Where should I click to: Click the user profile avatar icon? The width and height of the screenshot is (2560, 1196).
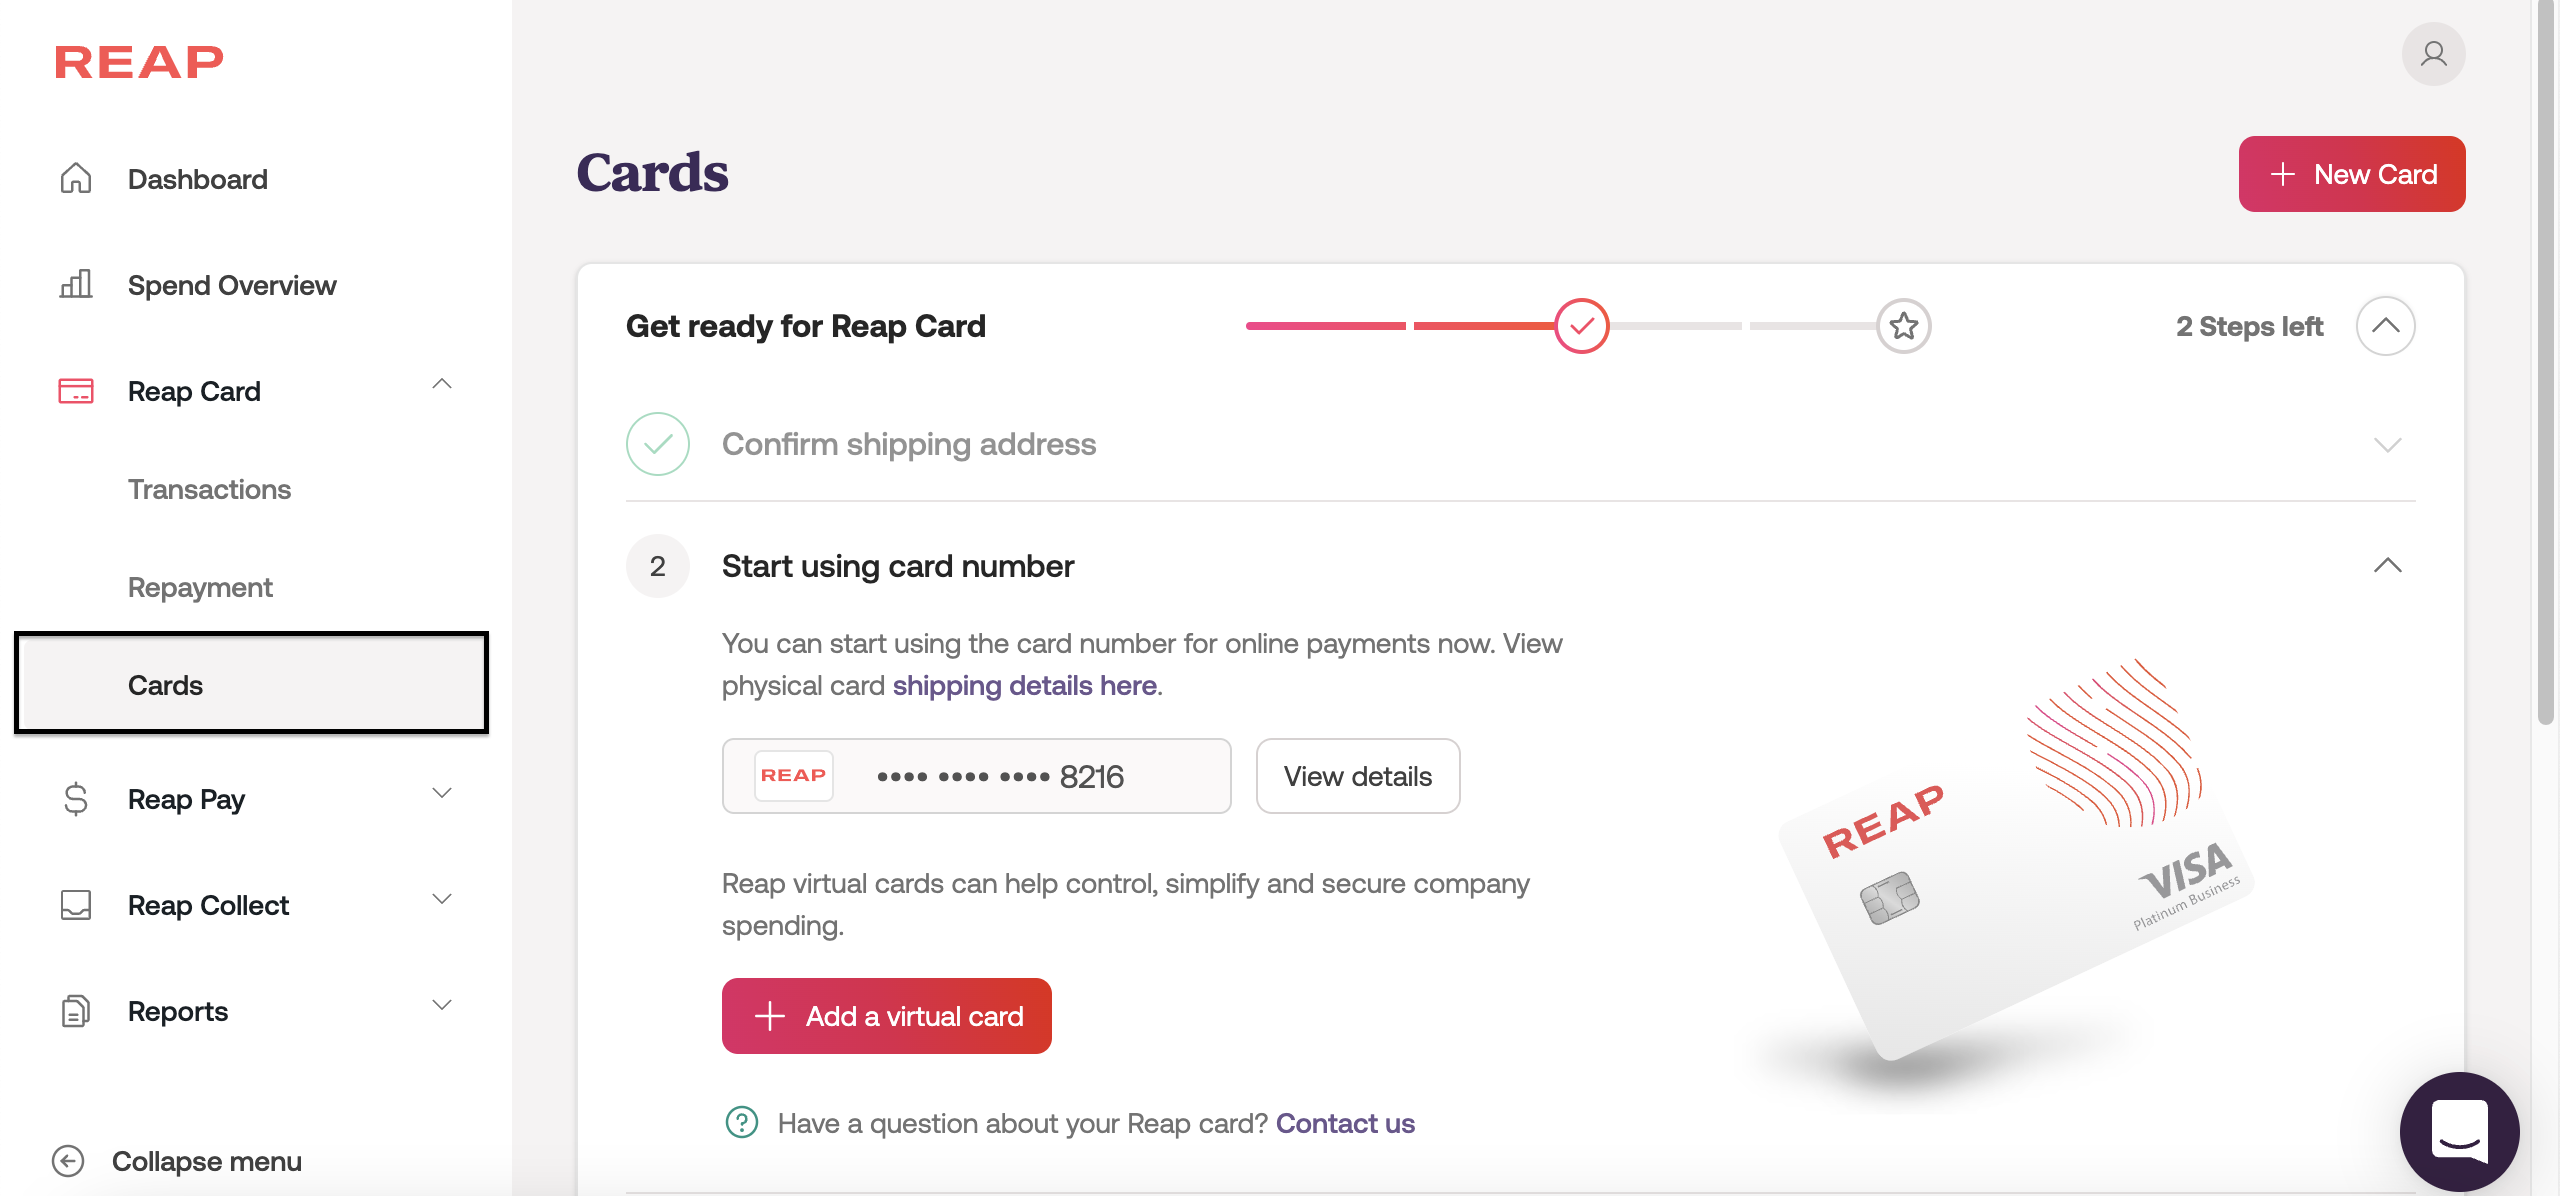click(x=2433, y=54)
